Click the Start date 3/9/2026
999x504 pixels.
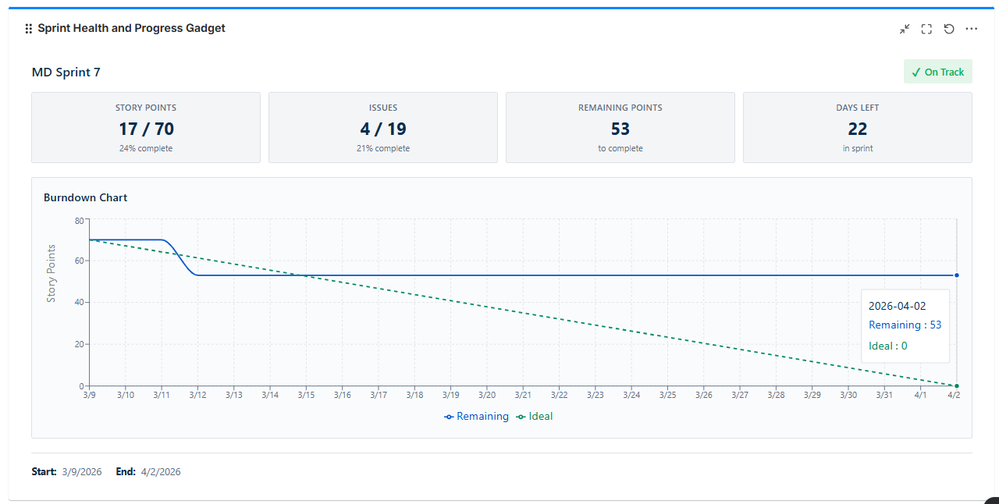(x=82, y=472)
